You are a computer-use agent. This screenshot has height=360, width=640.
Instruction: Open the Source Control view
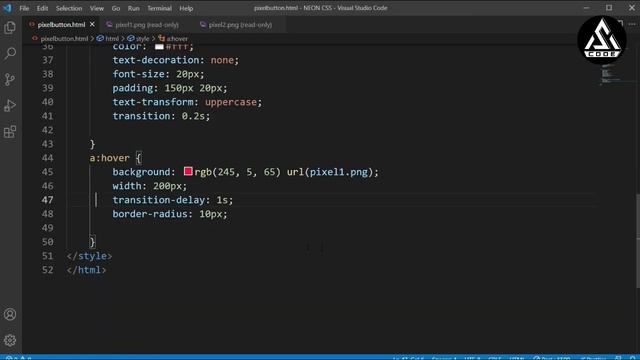[x=10, y=79]
